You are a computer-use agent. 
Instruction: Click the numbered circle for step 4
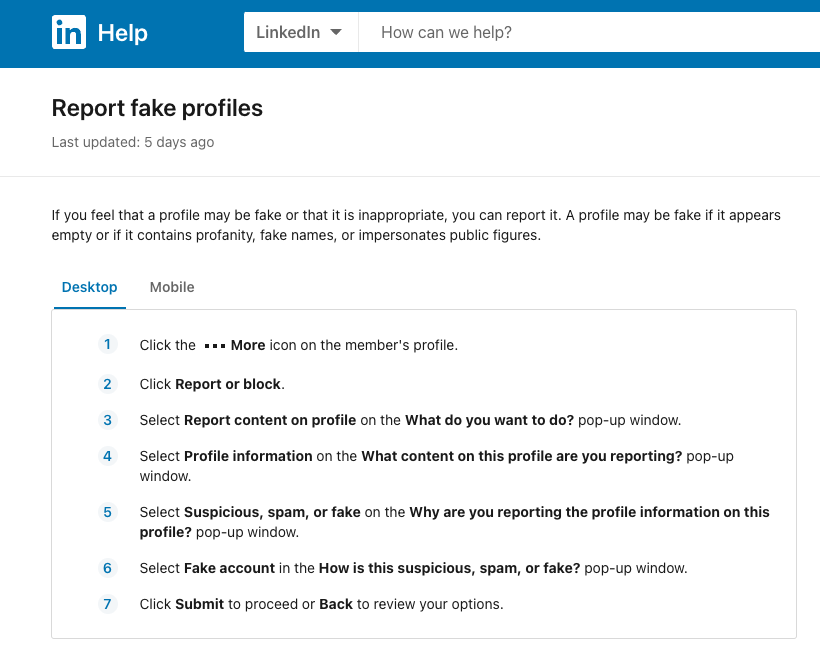107,456
